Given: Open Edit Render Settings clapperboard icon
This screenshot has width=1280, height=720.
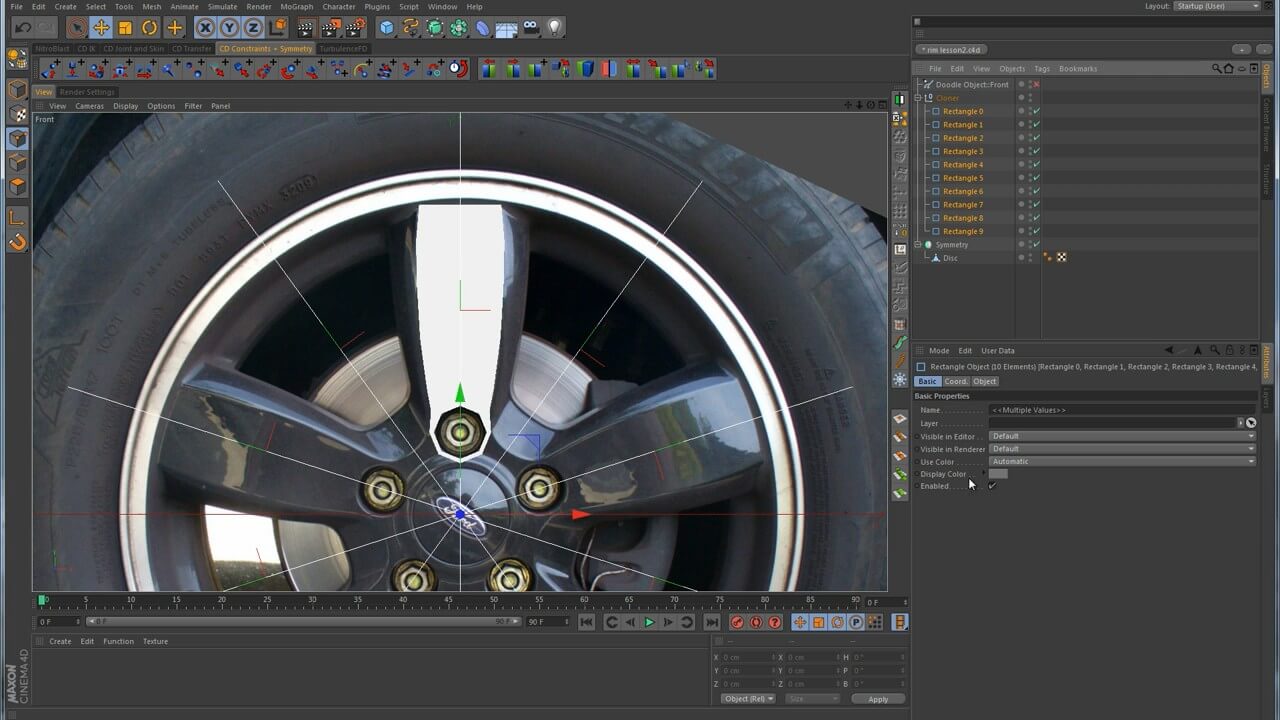Looking at the screenshot, I should coord(353,27).
